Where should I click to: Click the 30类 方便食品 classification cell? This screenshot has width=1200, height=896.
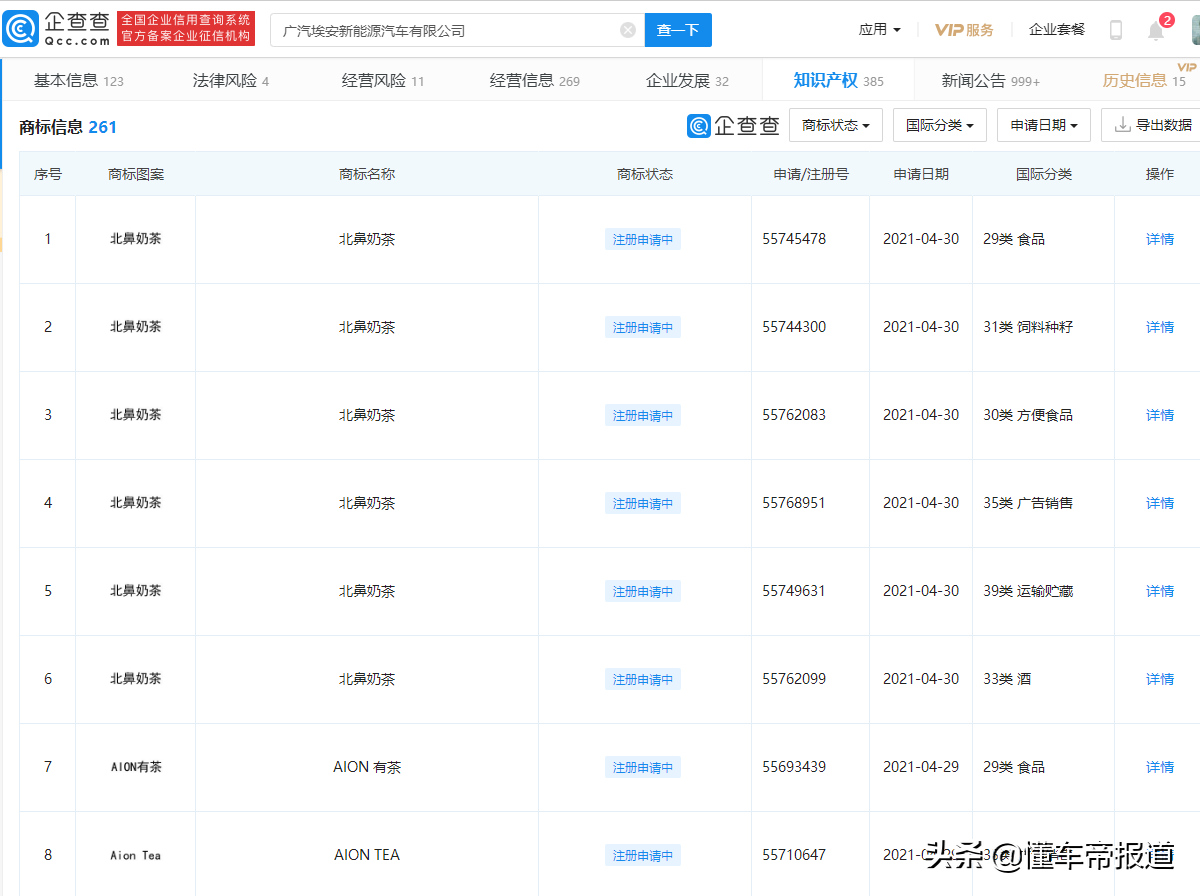(1028, 415)
